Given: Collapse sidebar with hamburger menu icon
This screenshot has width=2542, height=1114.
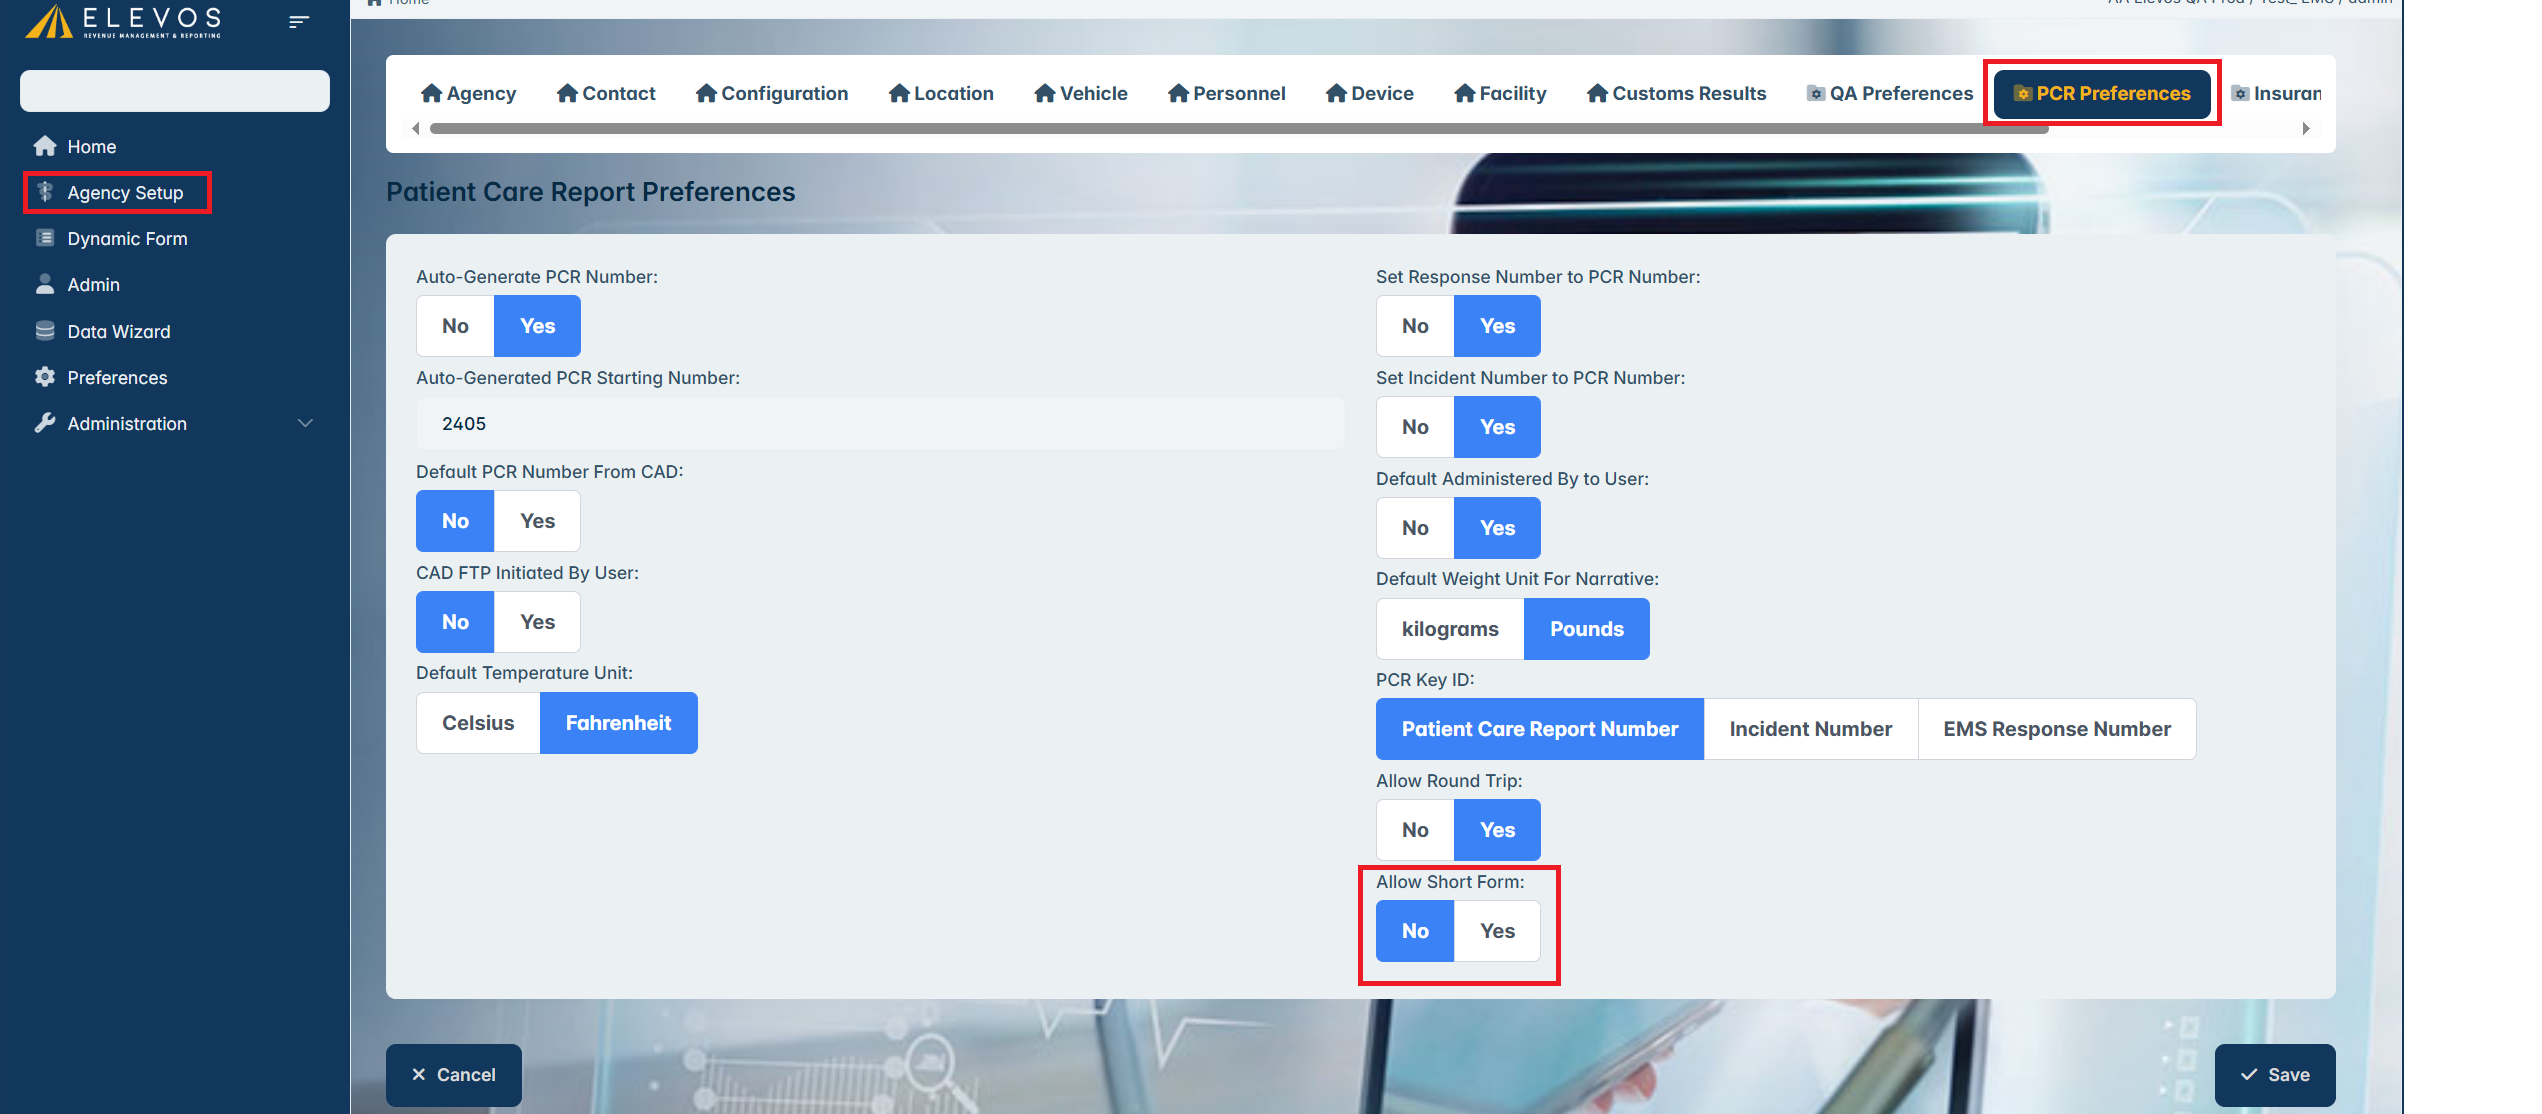Looking at the screenshot, I should 298,21.
